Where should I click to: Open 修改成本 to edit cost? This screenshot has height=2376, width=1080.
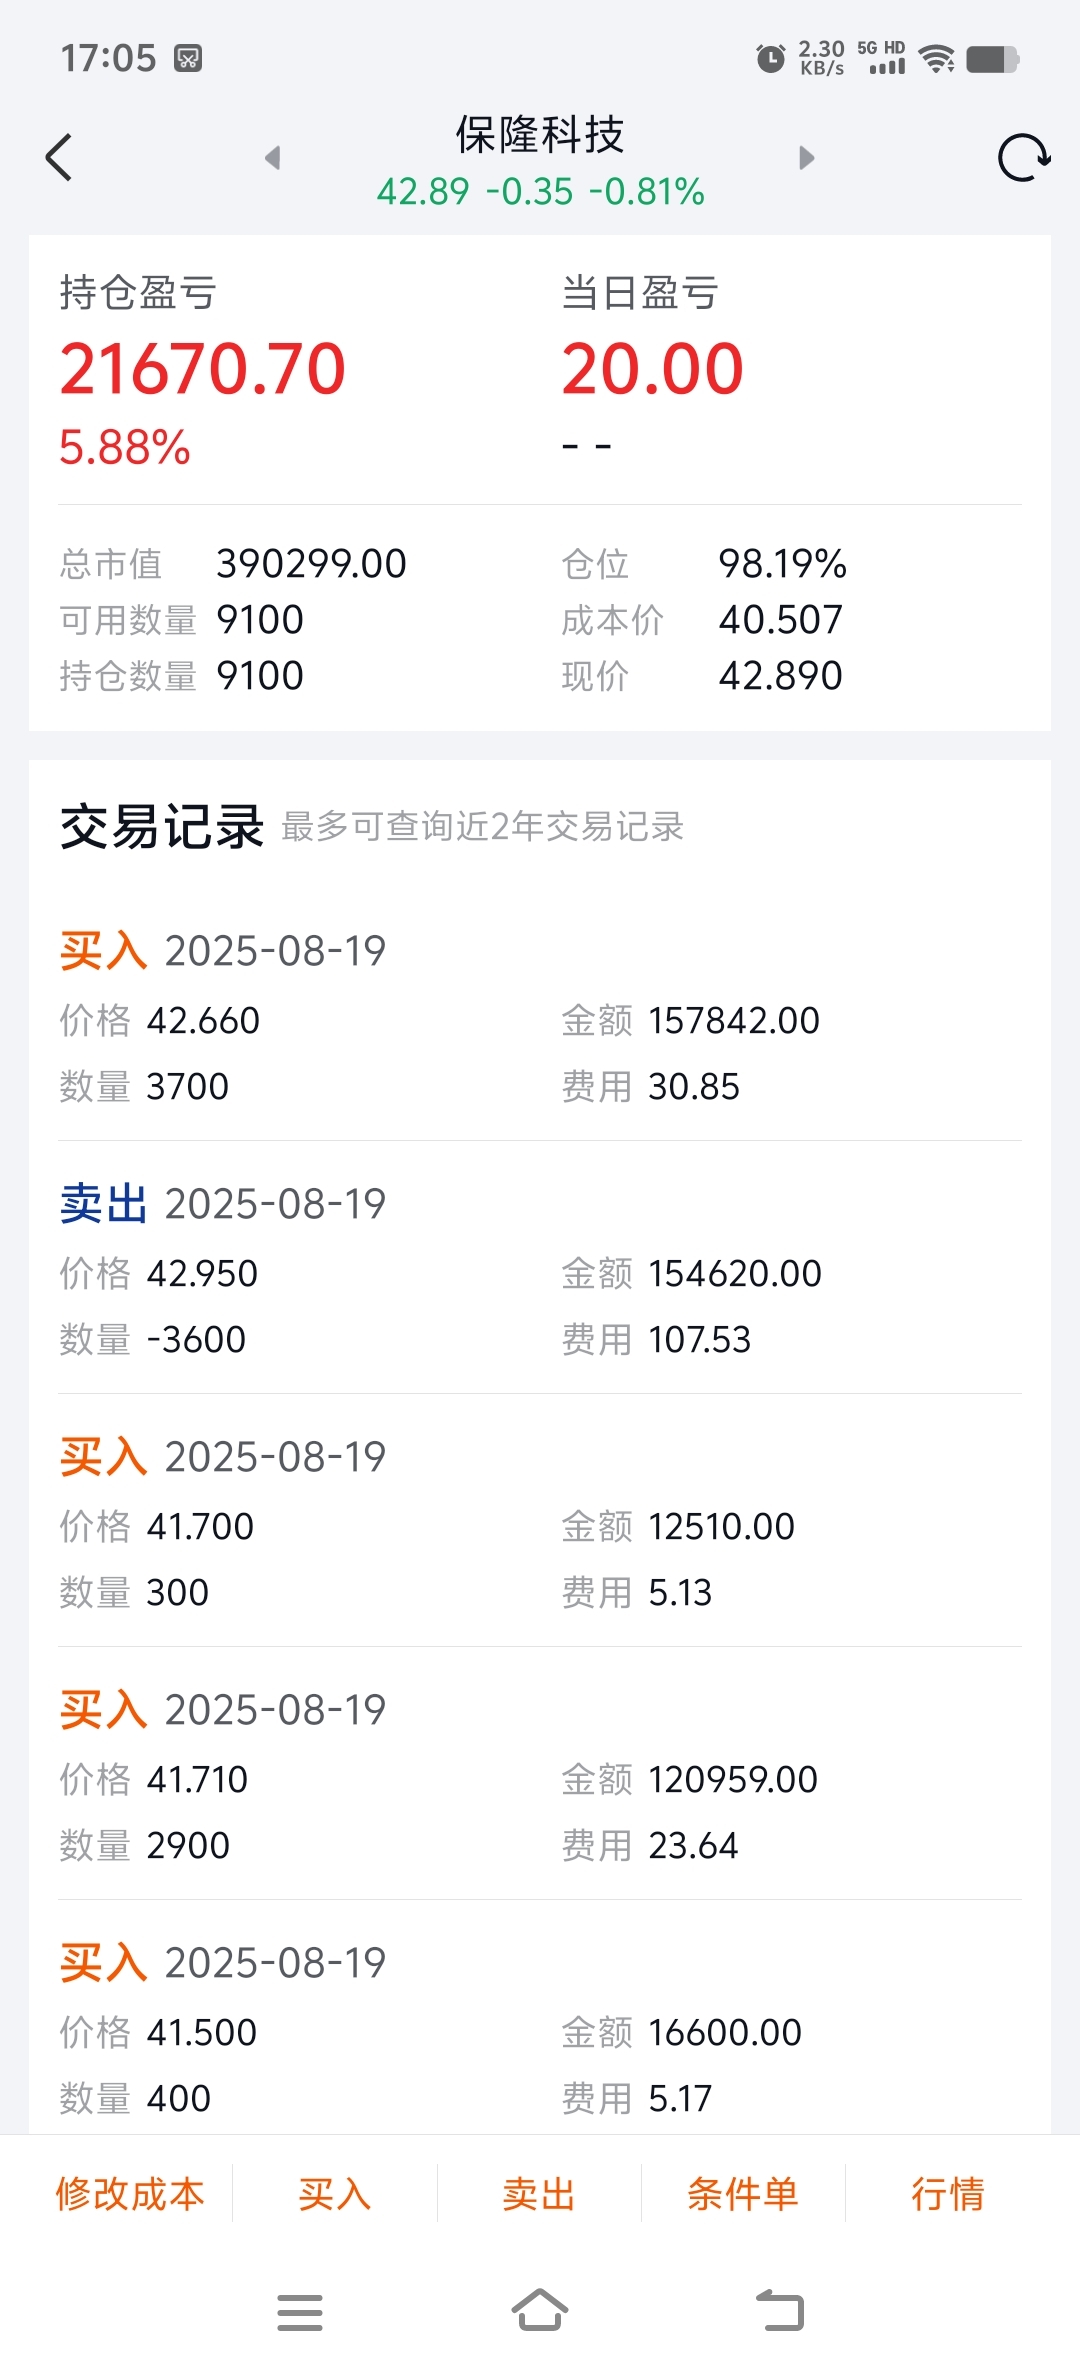tap(130, 2194)
